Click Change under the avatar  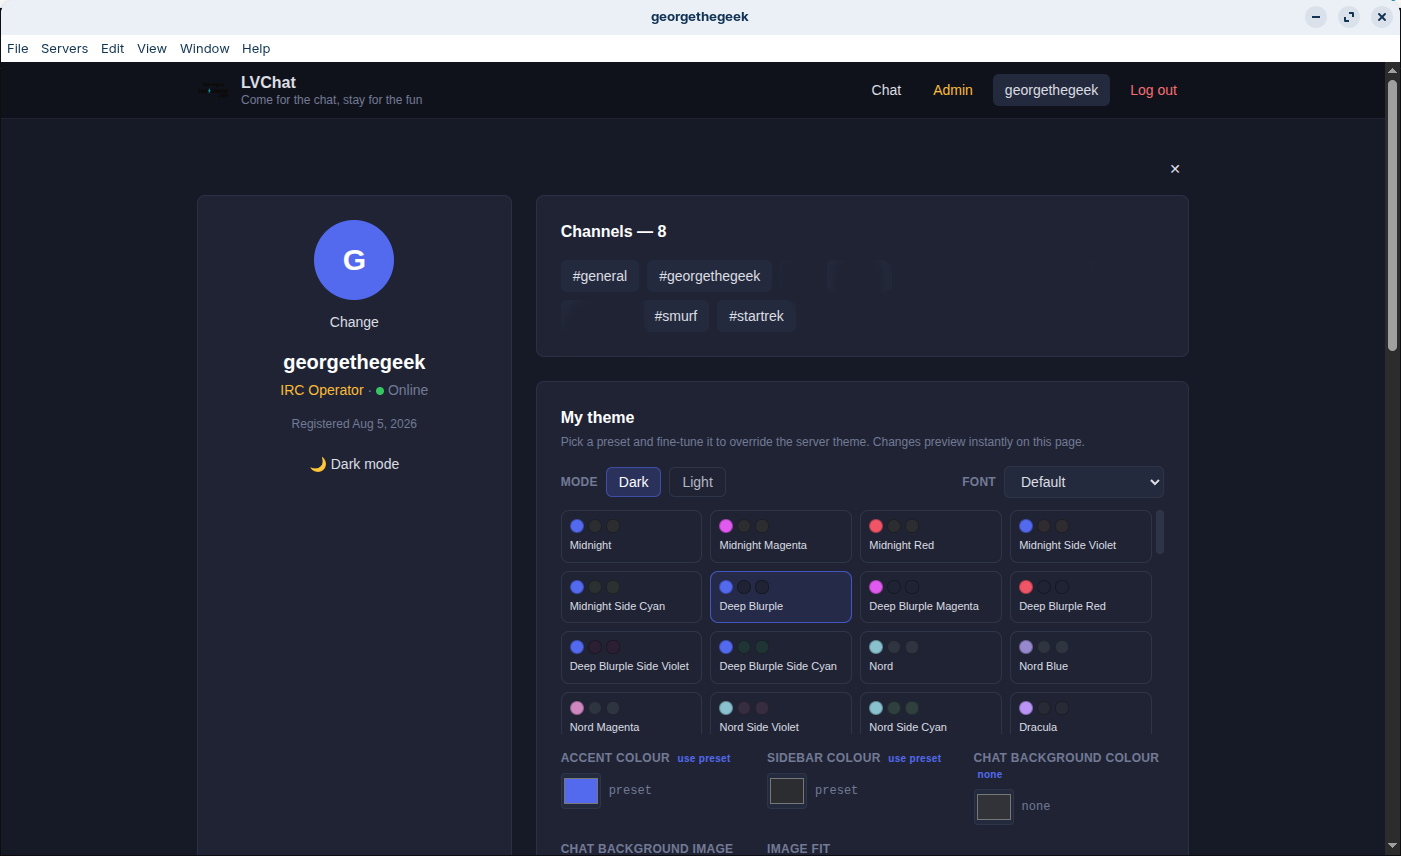(354, 322)
